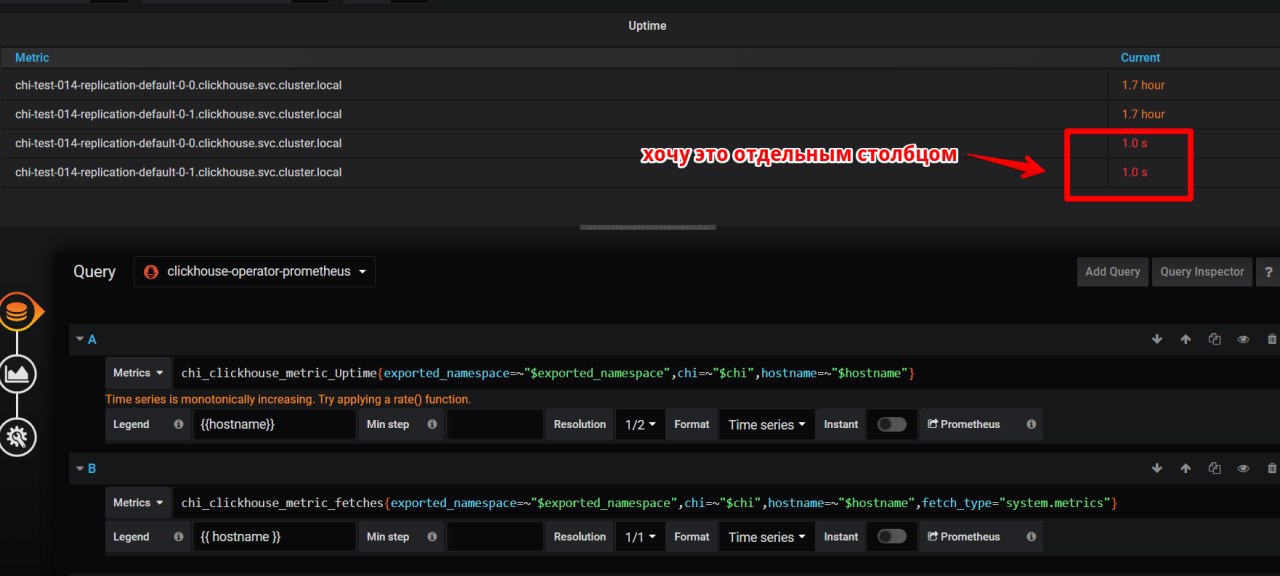The image size is (1280, 576).
Task: Delete query A with trash icon
Action: coord(1272,340)
